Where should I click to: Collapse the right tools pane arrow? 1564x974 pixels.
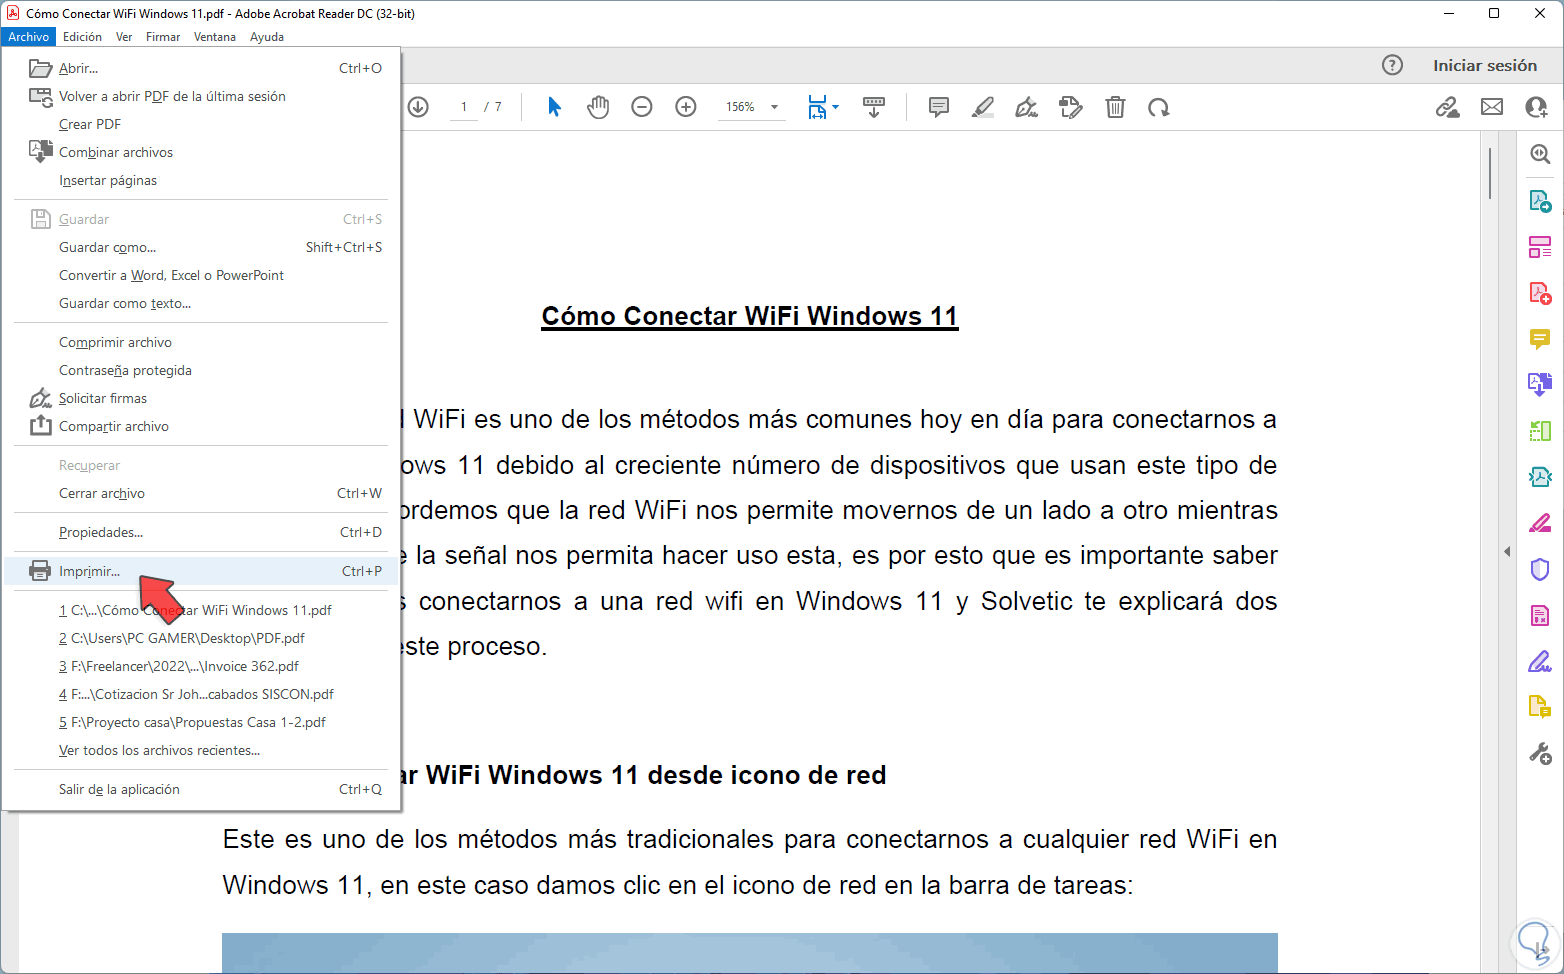pos(1507,551)
